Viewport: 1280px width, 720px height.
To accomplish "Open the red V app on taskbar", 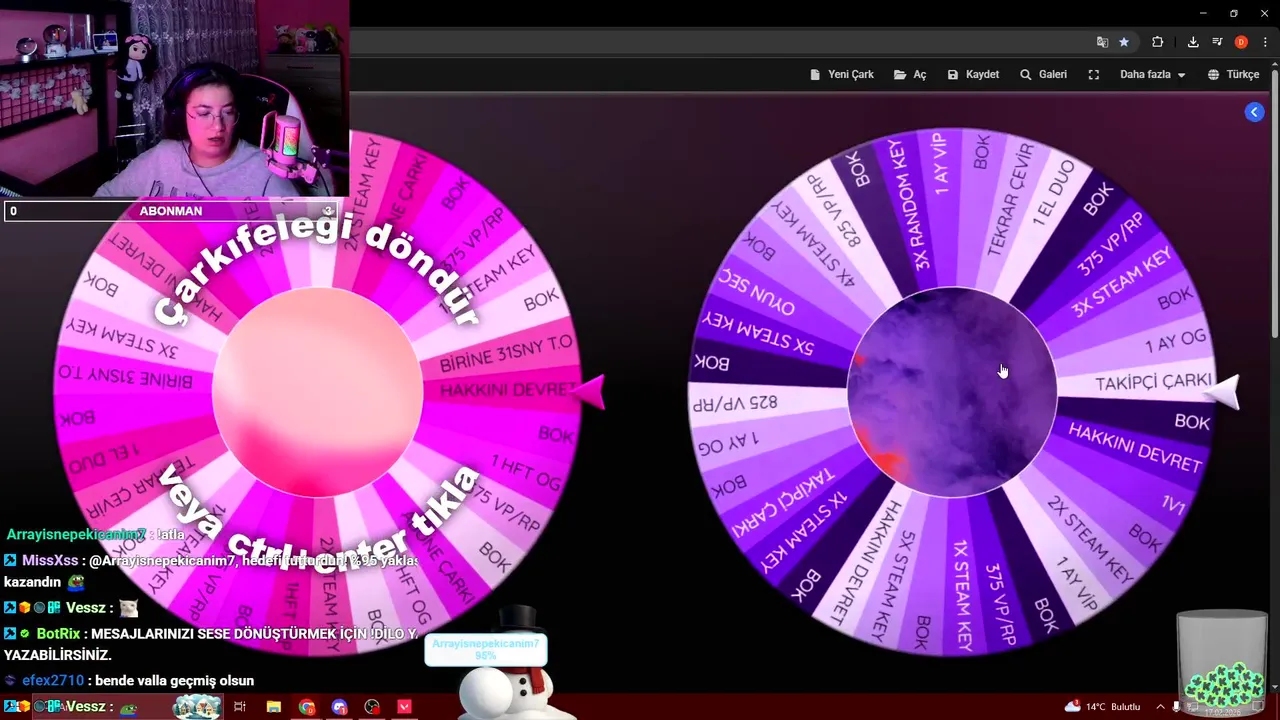I will 404,707.
